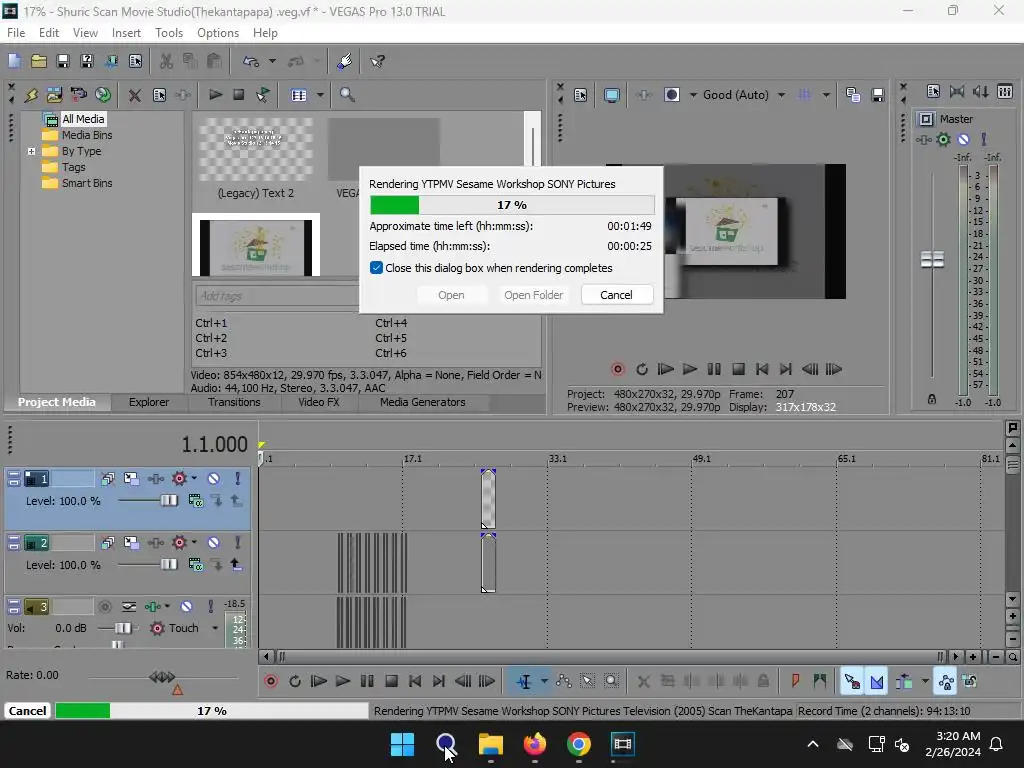This screenshot has width=1024, height=768.
Task: Click the Undo arrow icon
Action: tap(251, 61)
